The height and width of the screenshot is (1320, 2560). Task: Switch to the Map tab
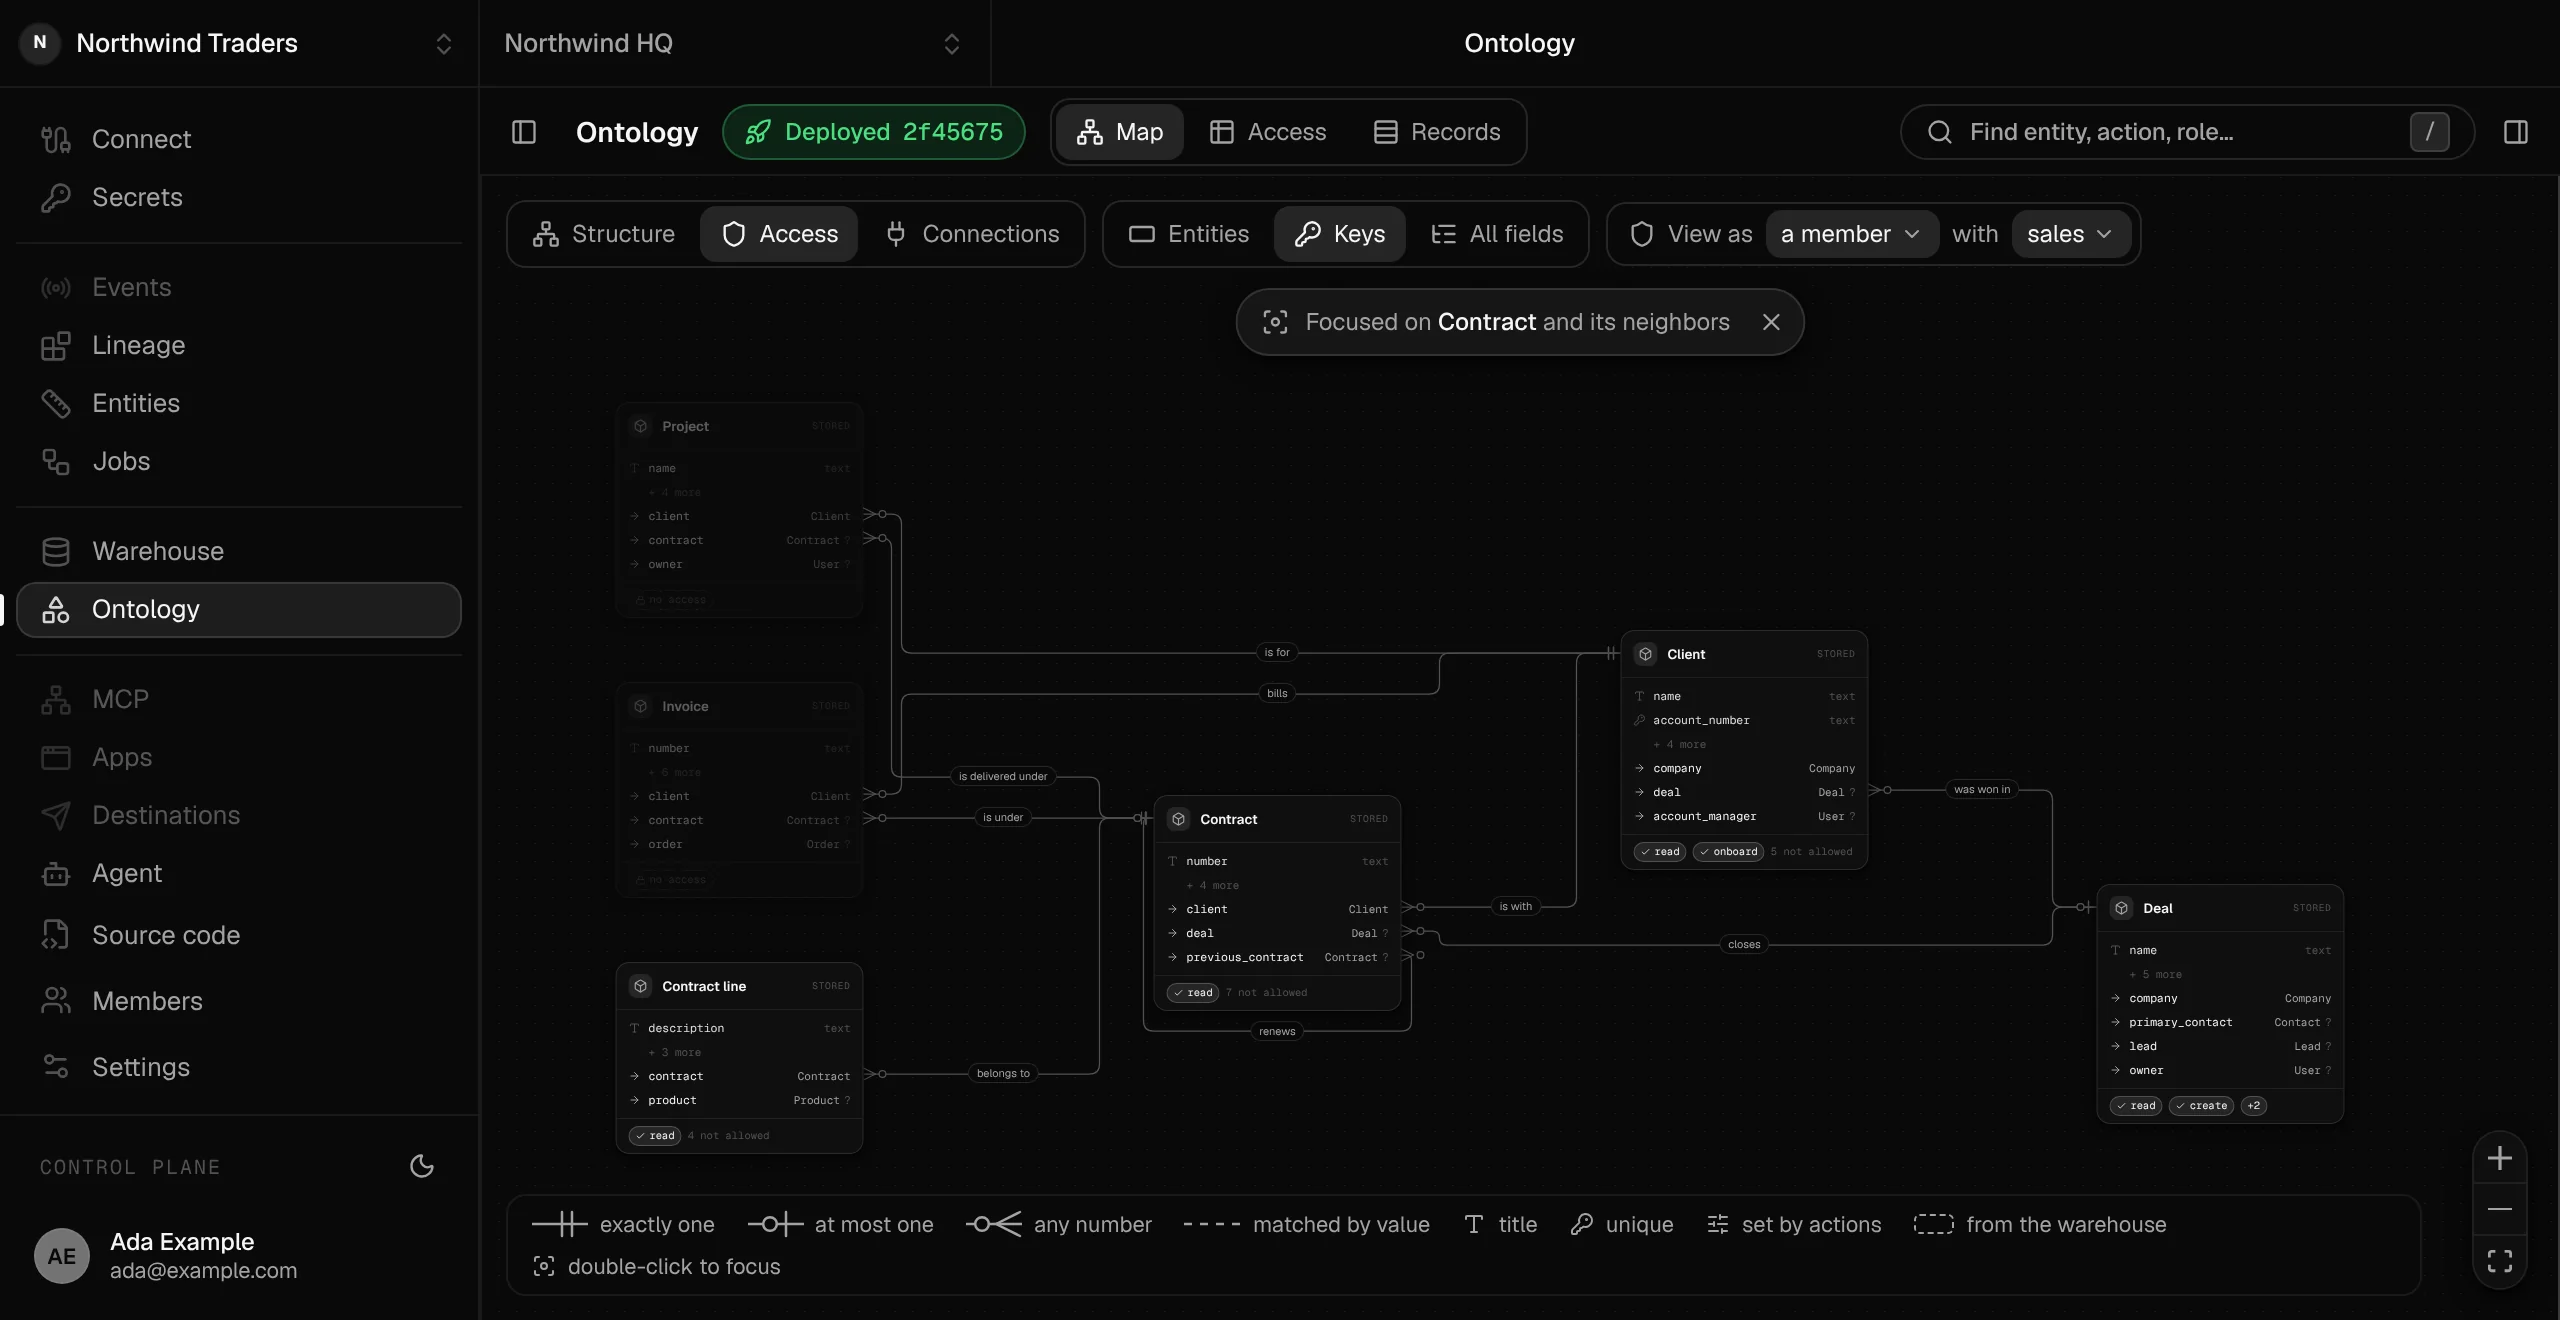[x=1120, y=132]
